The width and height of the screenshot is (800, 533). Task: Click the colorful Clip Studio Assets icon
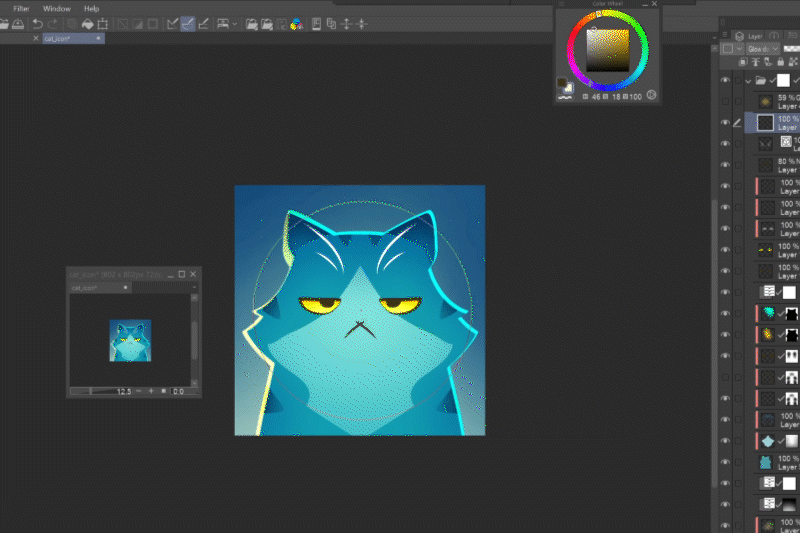[296, 23]
